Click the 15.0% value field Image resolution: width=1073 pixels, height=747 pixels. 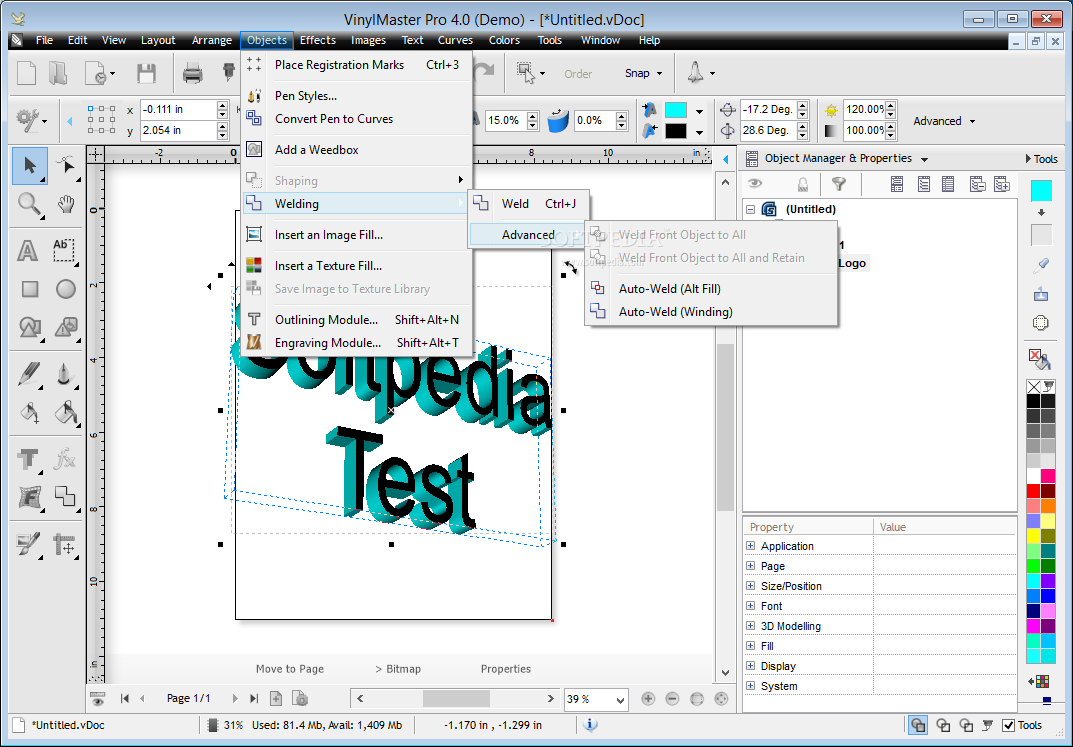pos(505,120)
